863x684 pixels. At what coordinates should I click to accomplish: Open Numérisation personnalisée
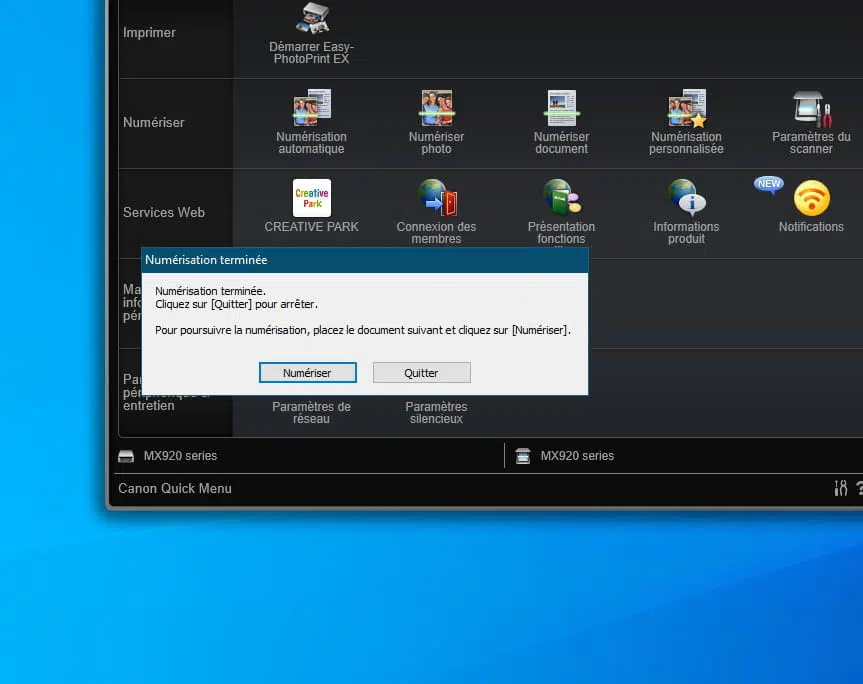pos(686,122)
